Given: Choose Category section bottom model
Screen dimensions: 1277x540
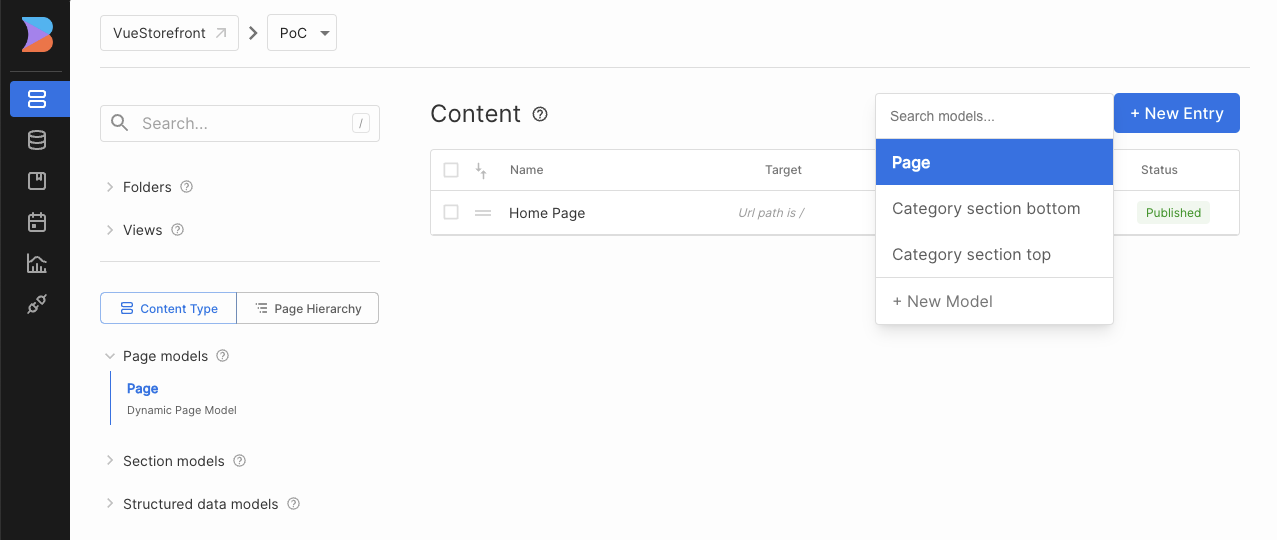Looking at the screenshot, I should point(994,209).
